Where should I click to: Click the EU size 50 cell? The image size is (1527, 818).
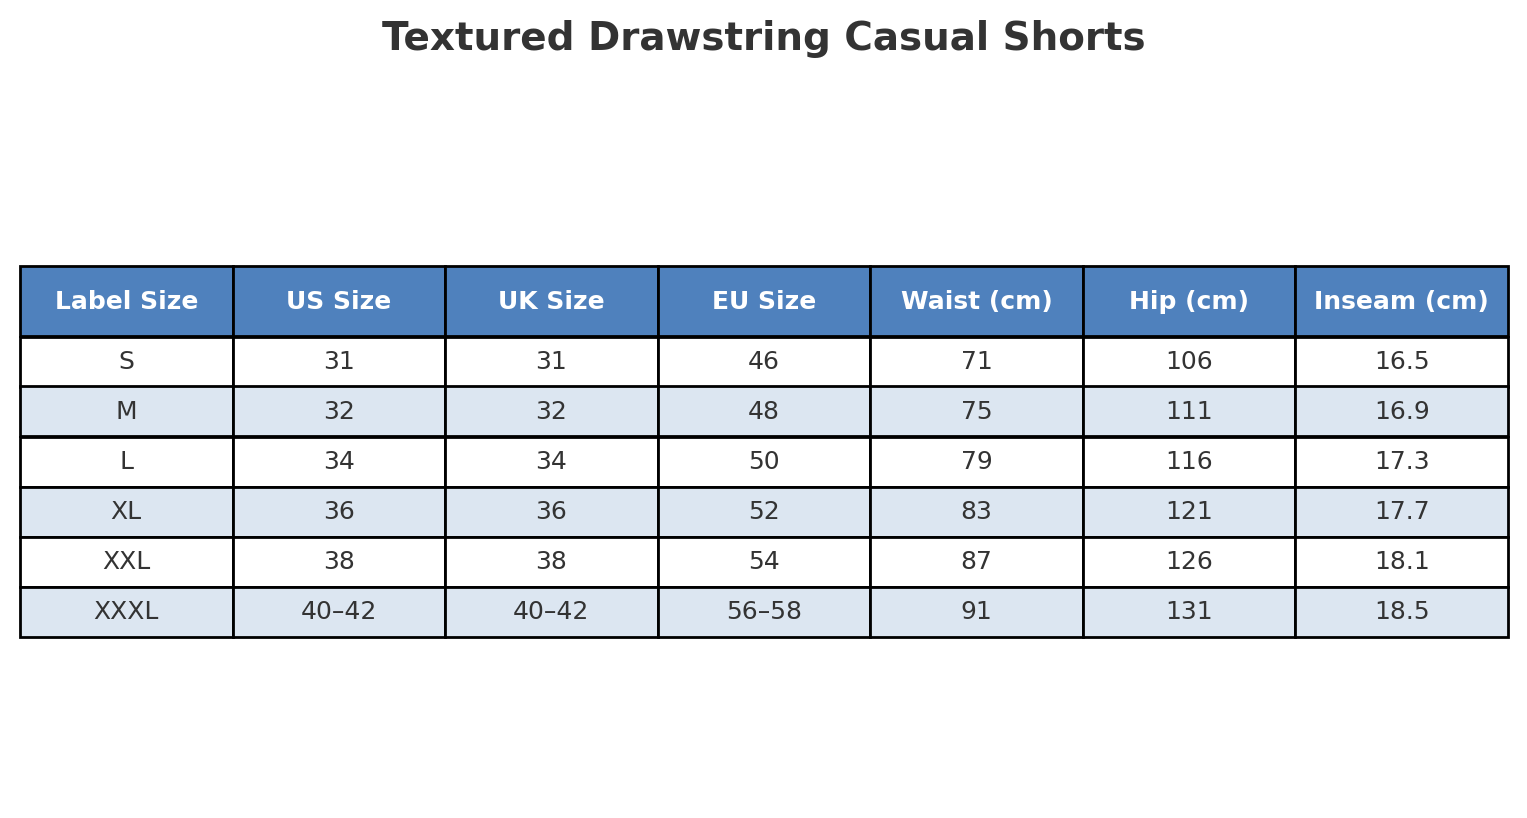(763, 462)
